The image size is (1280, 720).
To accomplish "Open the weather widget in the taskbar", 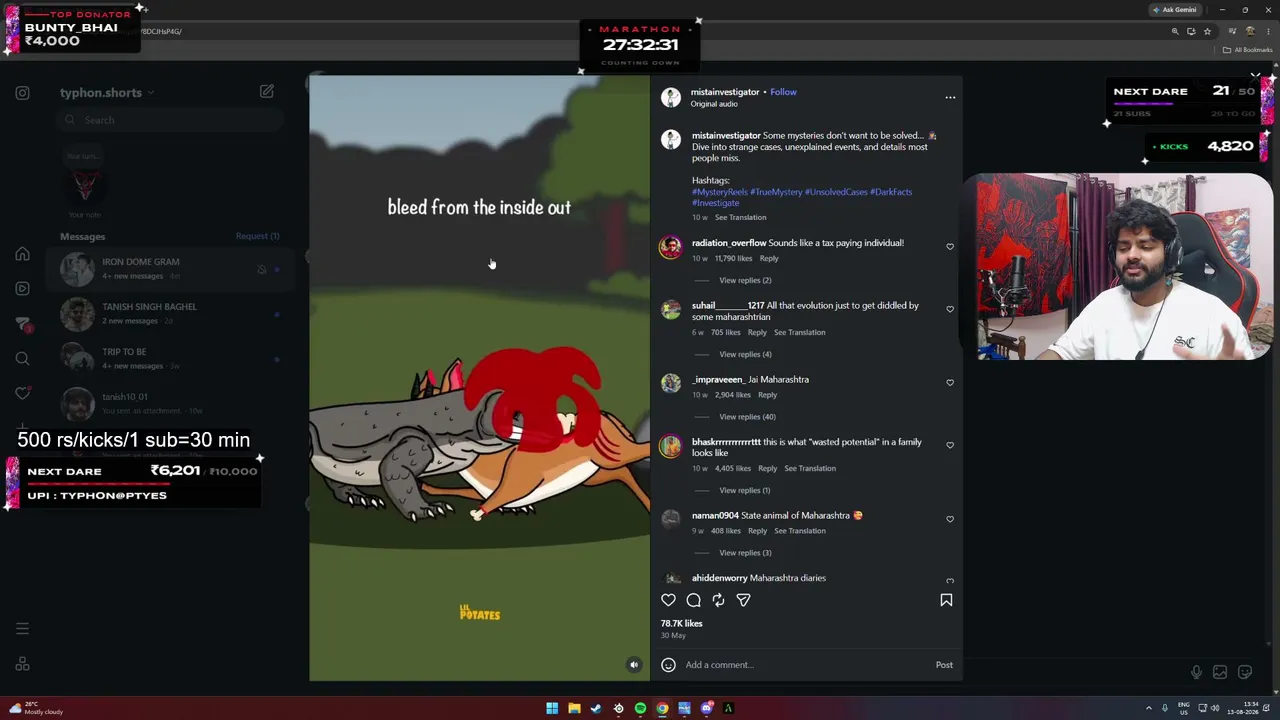I will click(x=34, y=708).
